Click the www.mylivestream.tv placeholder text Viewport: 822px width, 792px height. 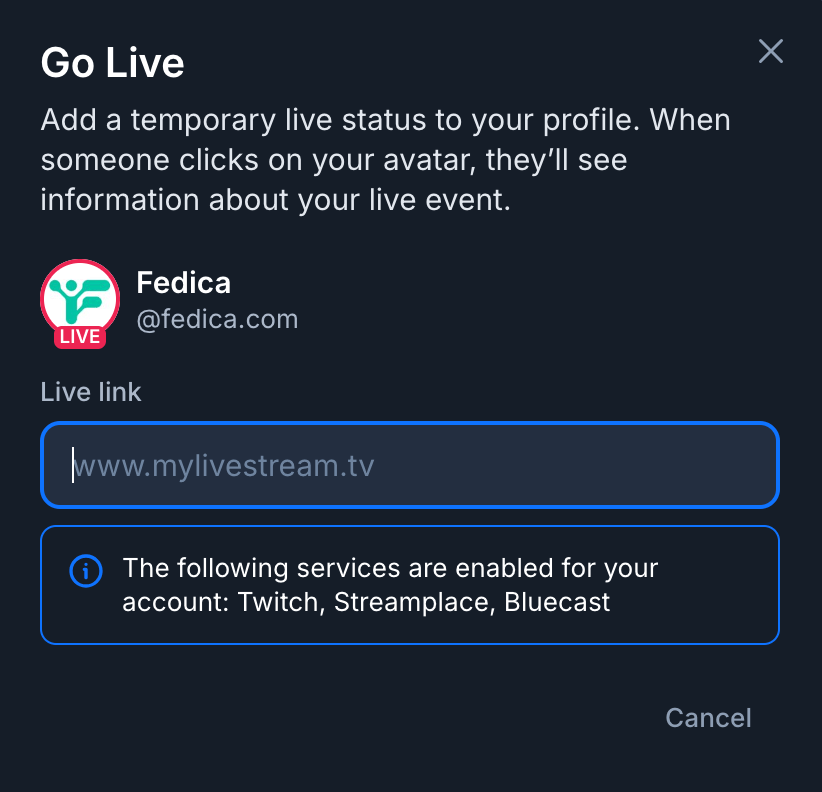point(224,466)
